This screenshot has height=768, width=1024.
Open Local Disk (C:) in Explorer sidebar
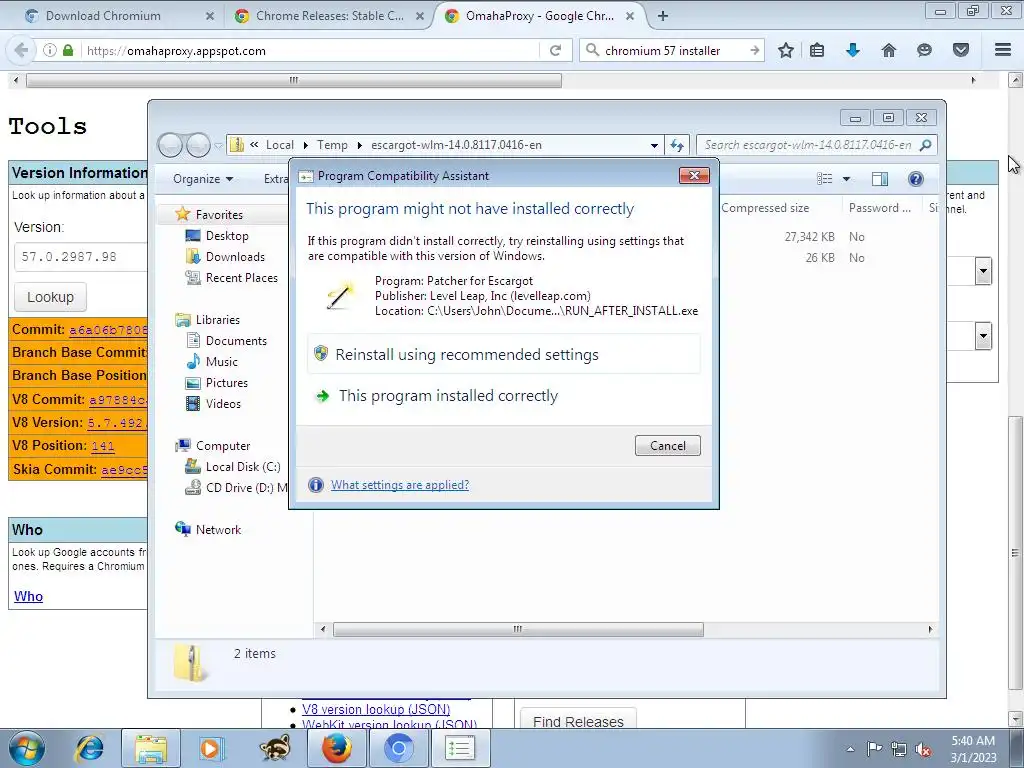(x=242, y=466)
